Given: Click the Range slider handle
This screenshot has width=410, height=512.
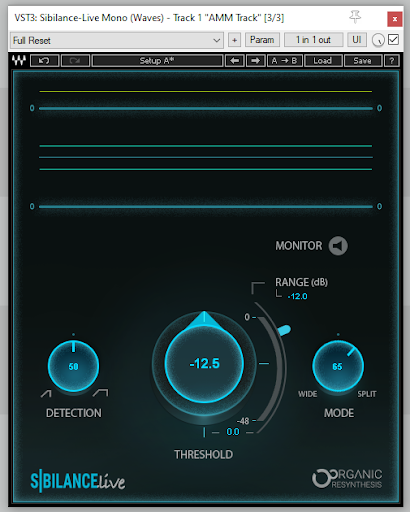Looking at the screenshot, I should (x=284, y=330).
